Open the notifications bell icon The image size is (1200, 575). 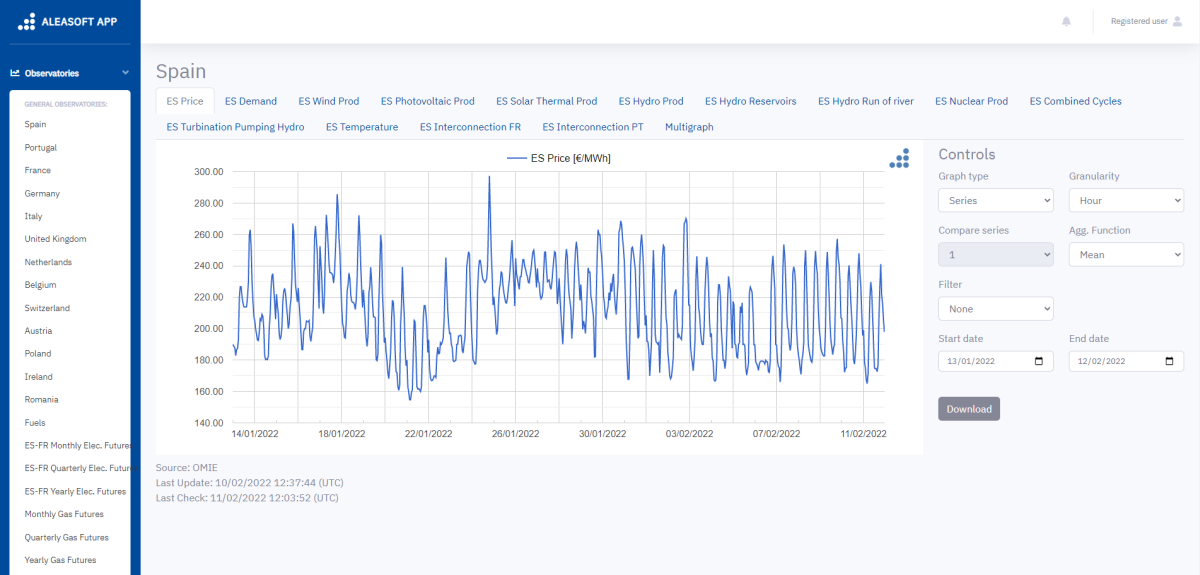[x=1066, y=21]
